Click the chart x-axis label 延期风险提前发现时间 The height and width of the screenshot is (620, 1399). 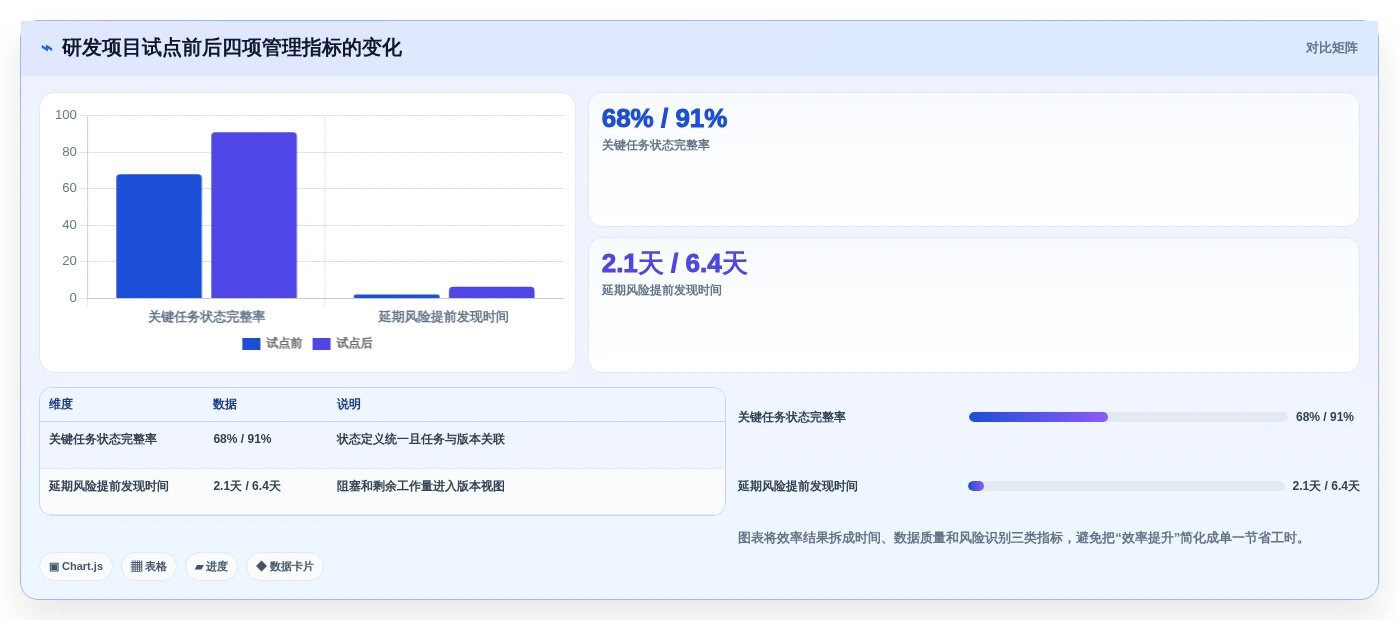pyautogui.click(x=444, y=317)
